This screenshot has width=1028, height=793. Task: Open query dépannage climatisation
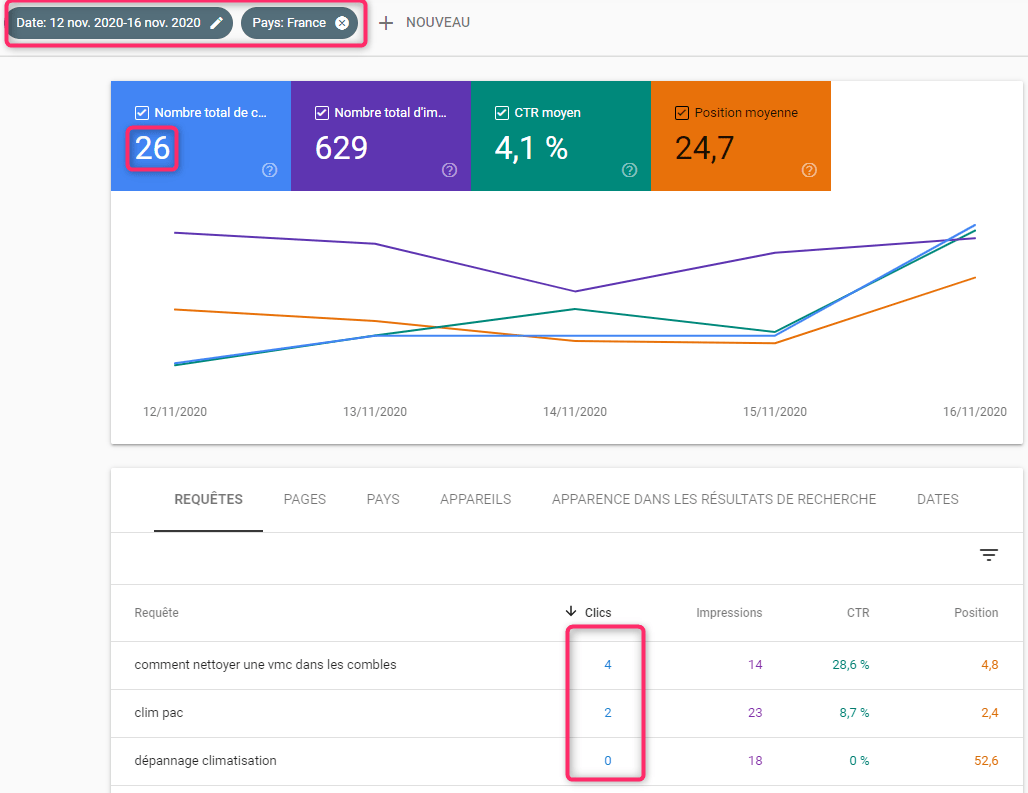[205, 761]
